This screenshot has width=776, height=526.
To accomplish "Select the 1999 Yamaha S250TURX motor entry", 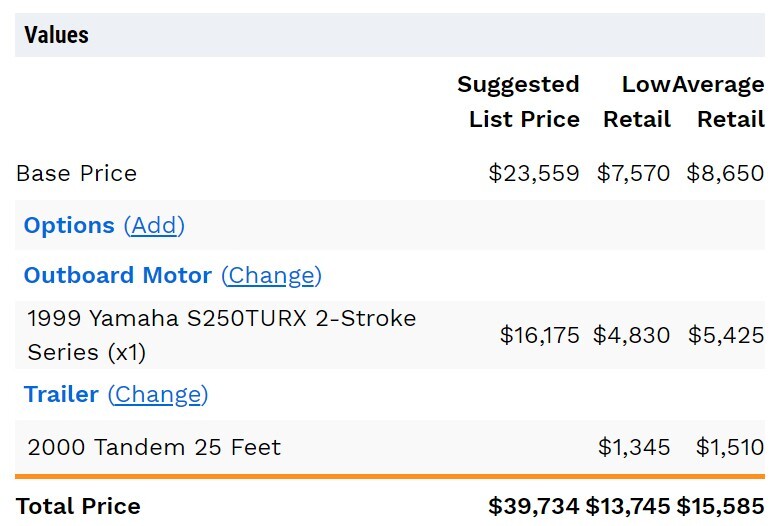I will tap(222, 335).
